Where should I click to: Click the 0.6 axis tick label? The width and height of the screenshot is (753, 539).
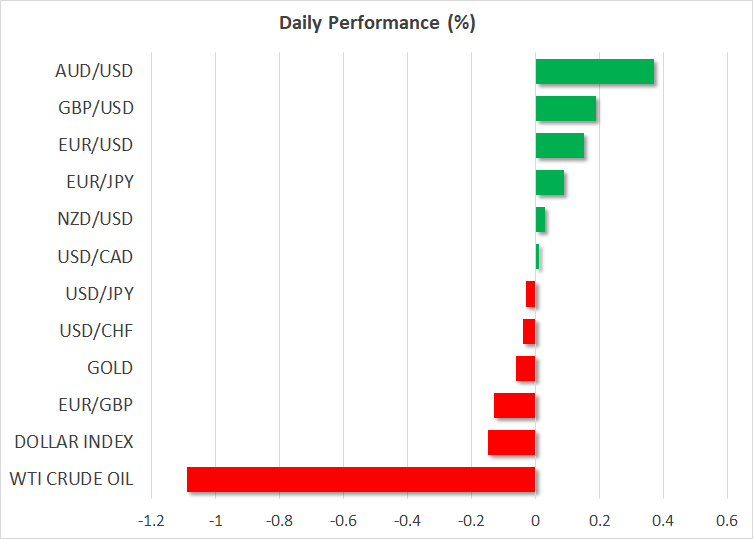point(727,521)
